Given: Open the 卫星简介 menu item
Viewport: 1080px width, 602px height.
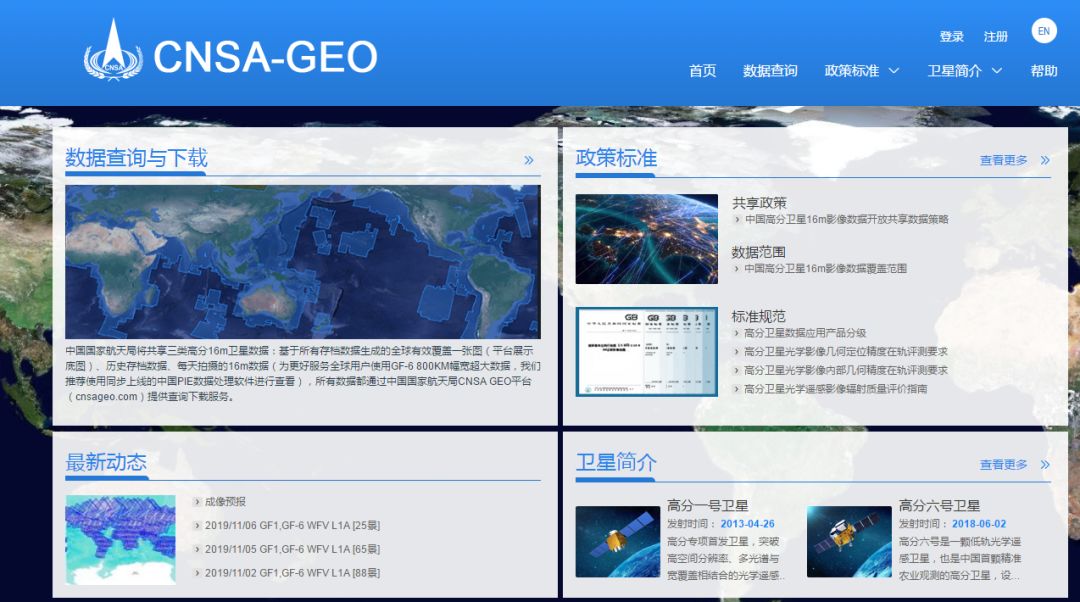Looking at the screenshot, I should coord(954,71).
